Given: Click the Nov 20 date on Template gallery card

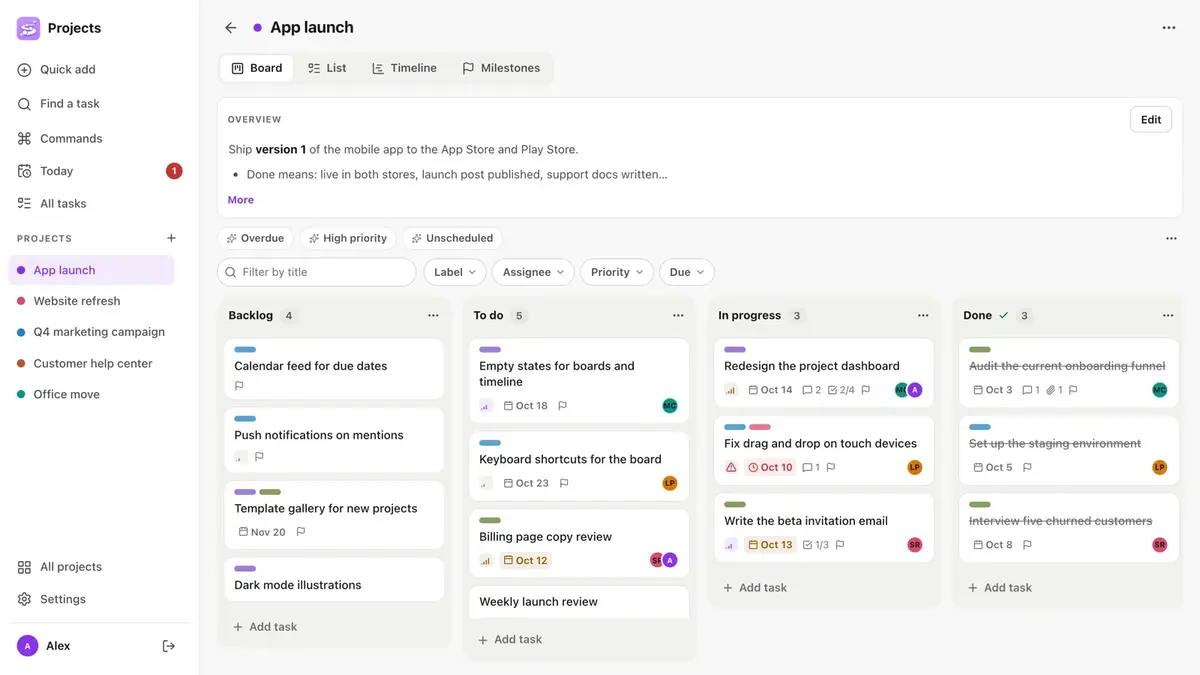Looking at the screenshot, I should [x=262, y=533].
